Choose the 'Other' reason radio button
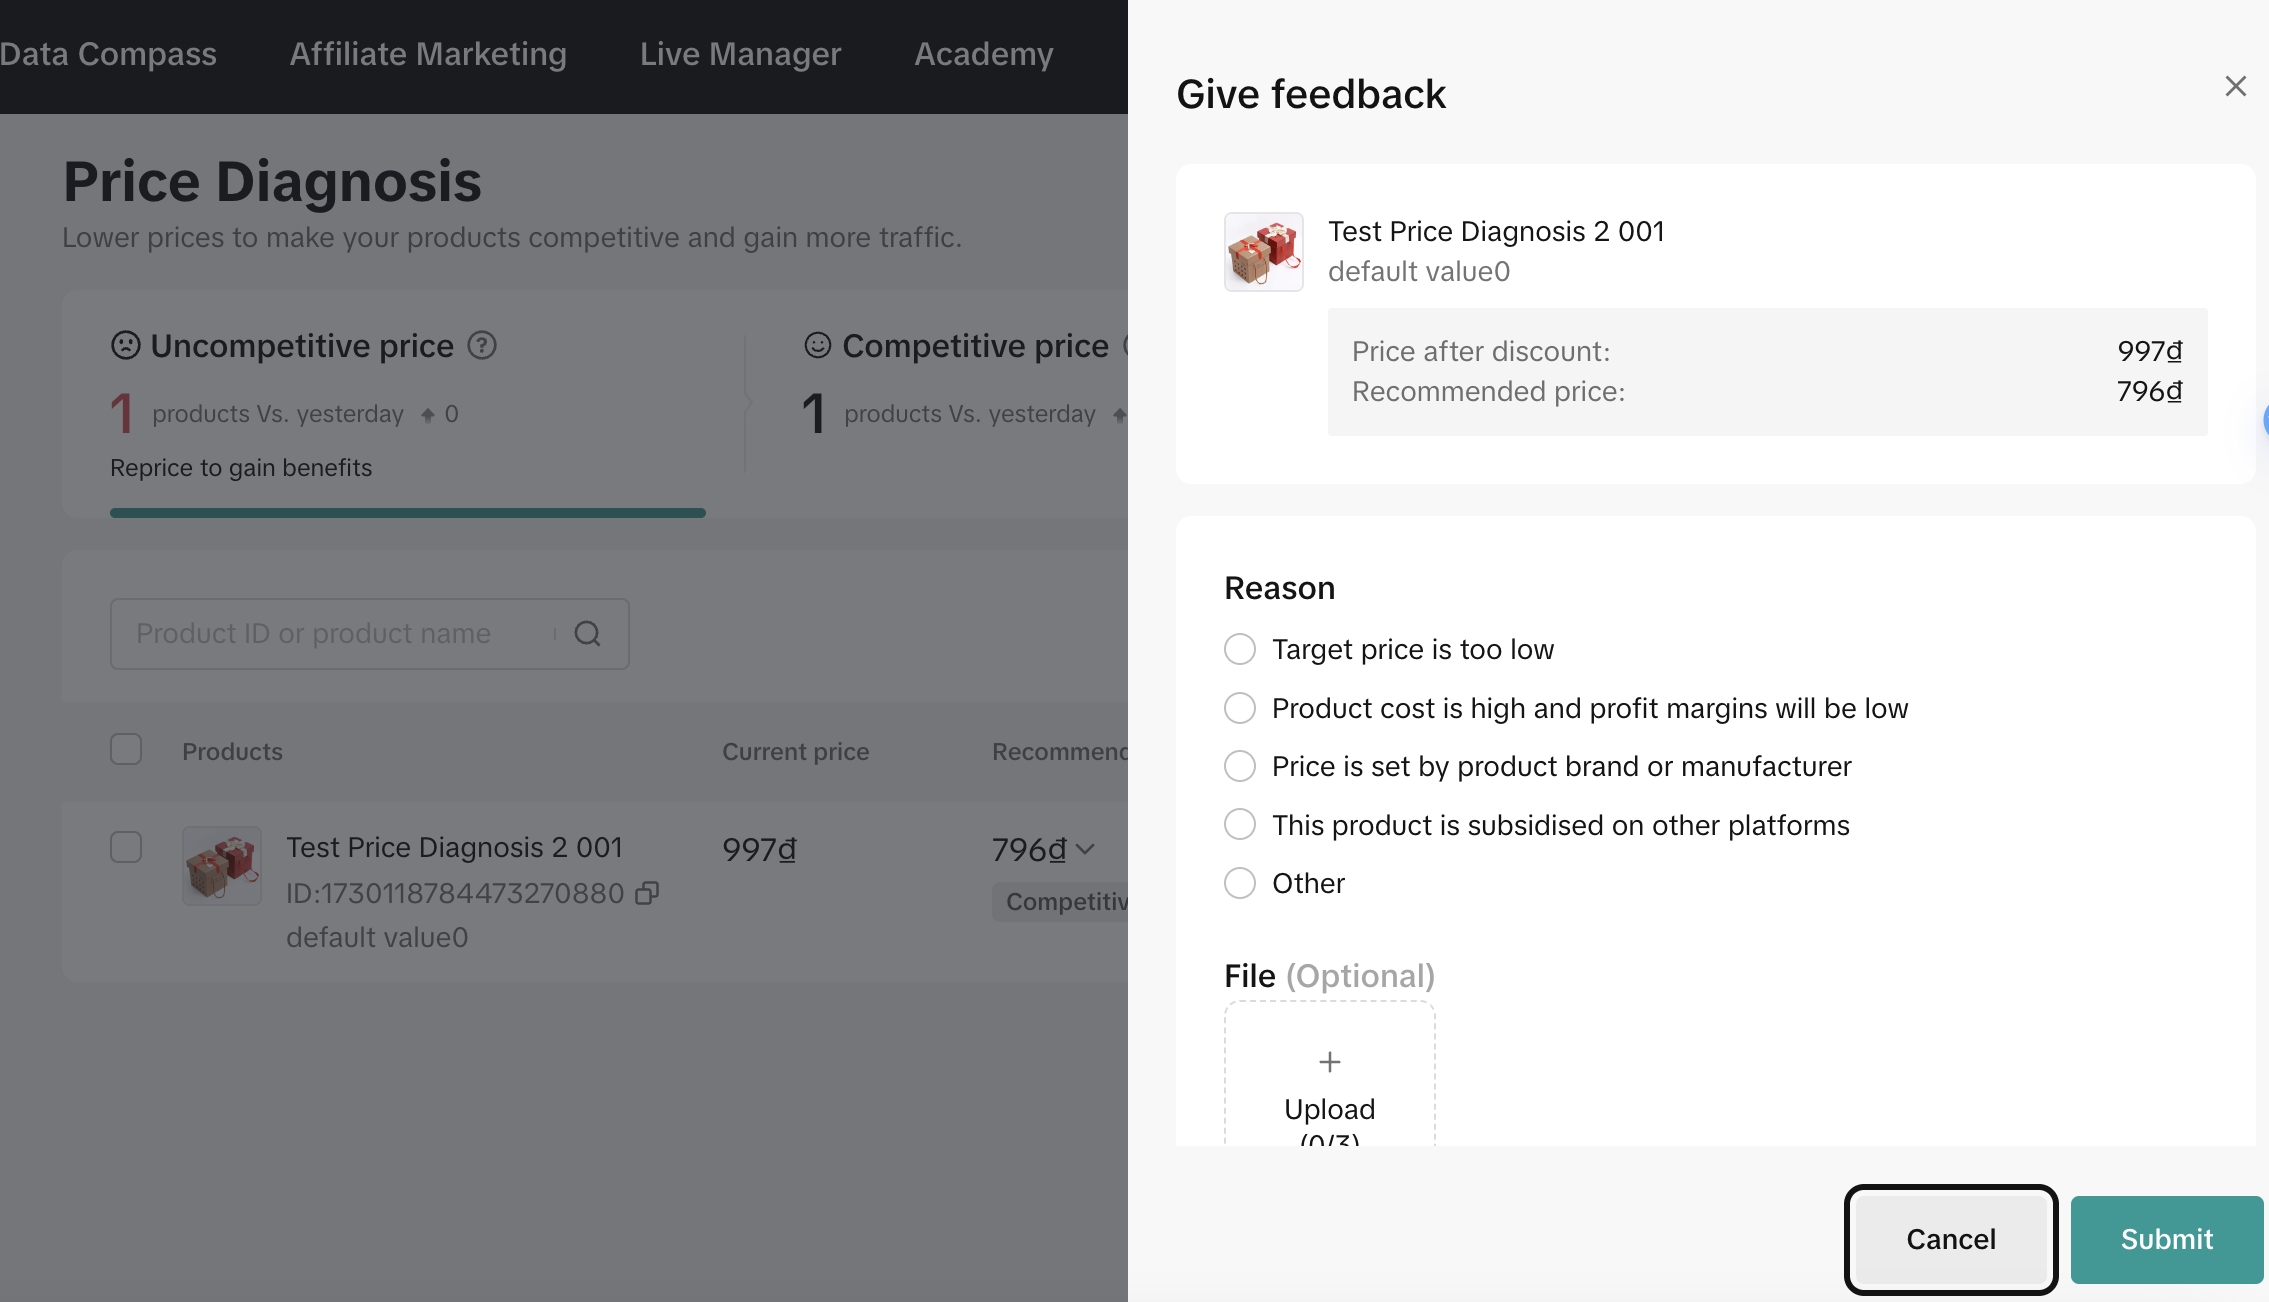Viewport: 2269px width, 1302px height. 1240,884
